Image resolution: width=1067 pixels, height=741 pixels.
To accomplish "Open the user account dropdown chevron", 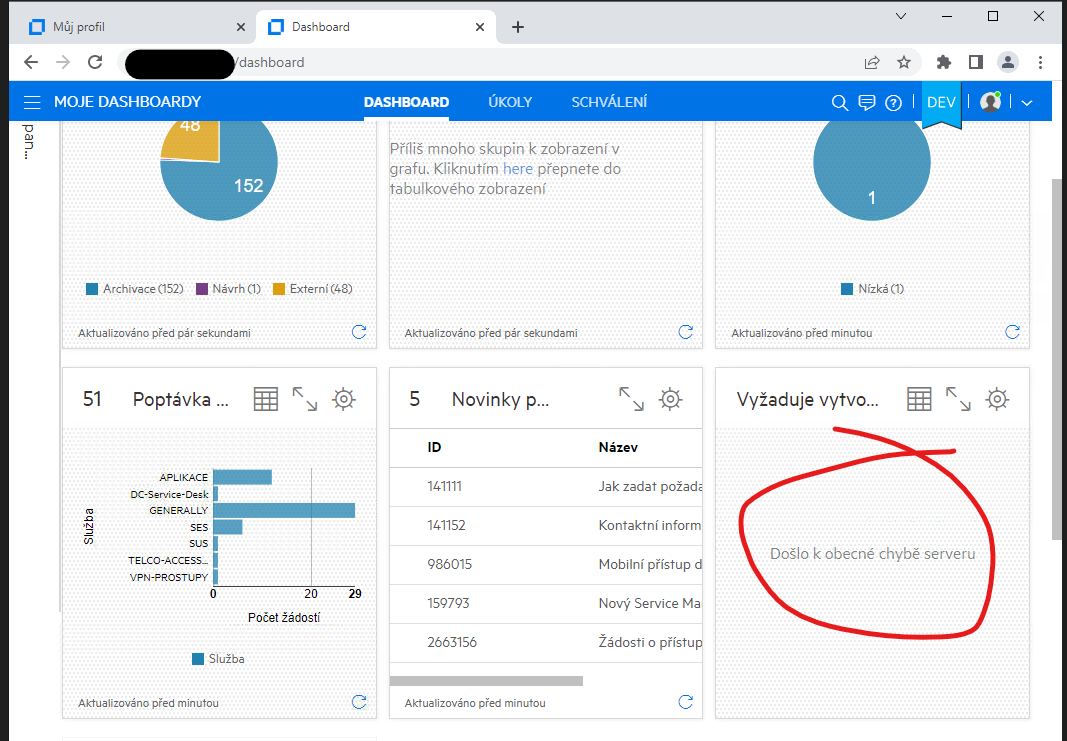I will 1026,102.
